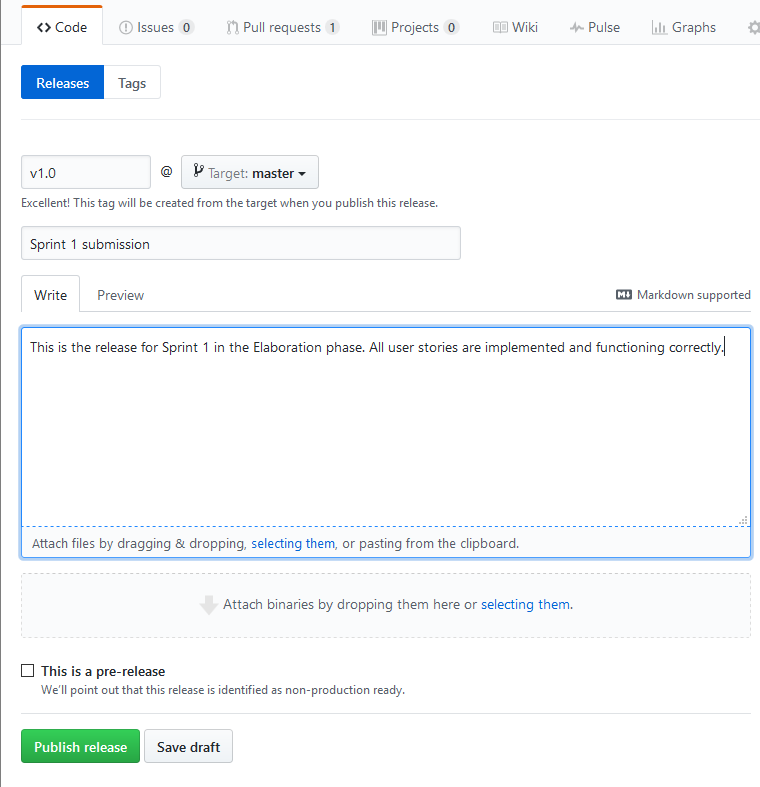760x787 pixels.
Task: Go to Pull requests tab
Action: coord(283,27)
